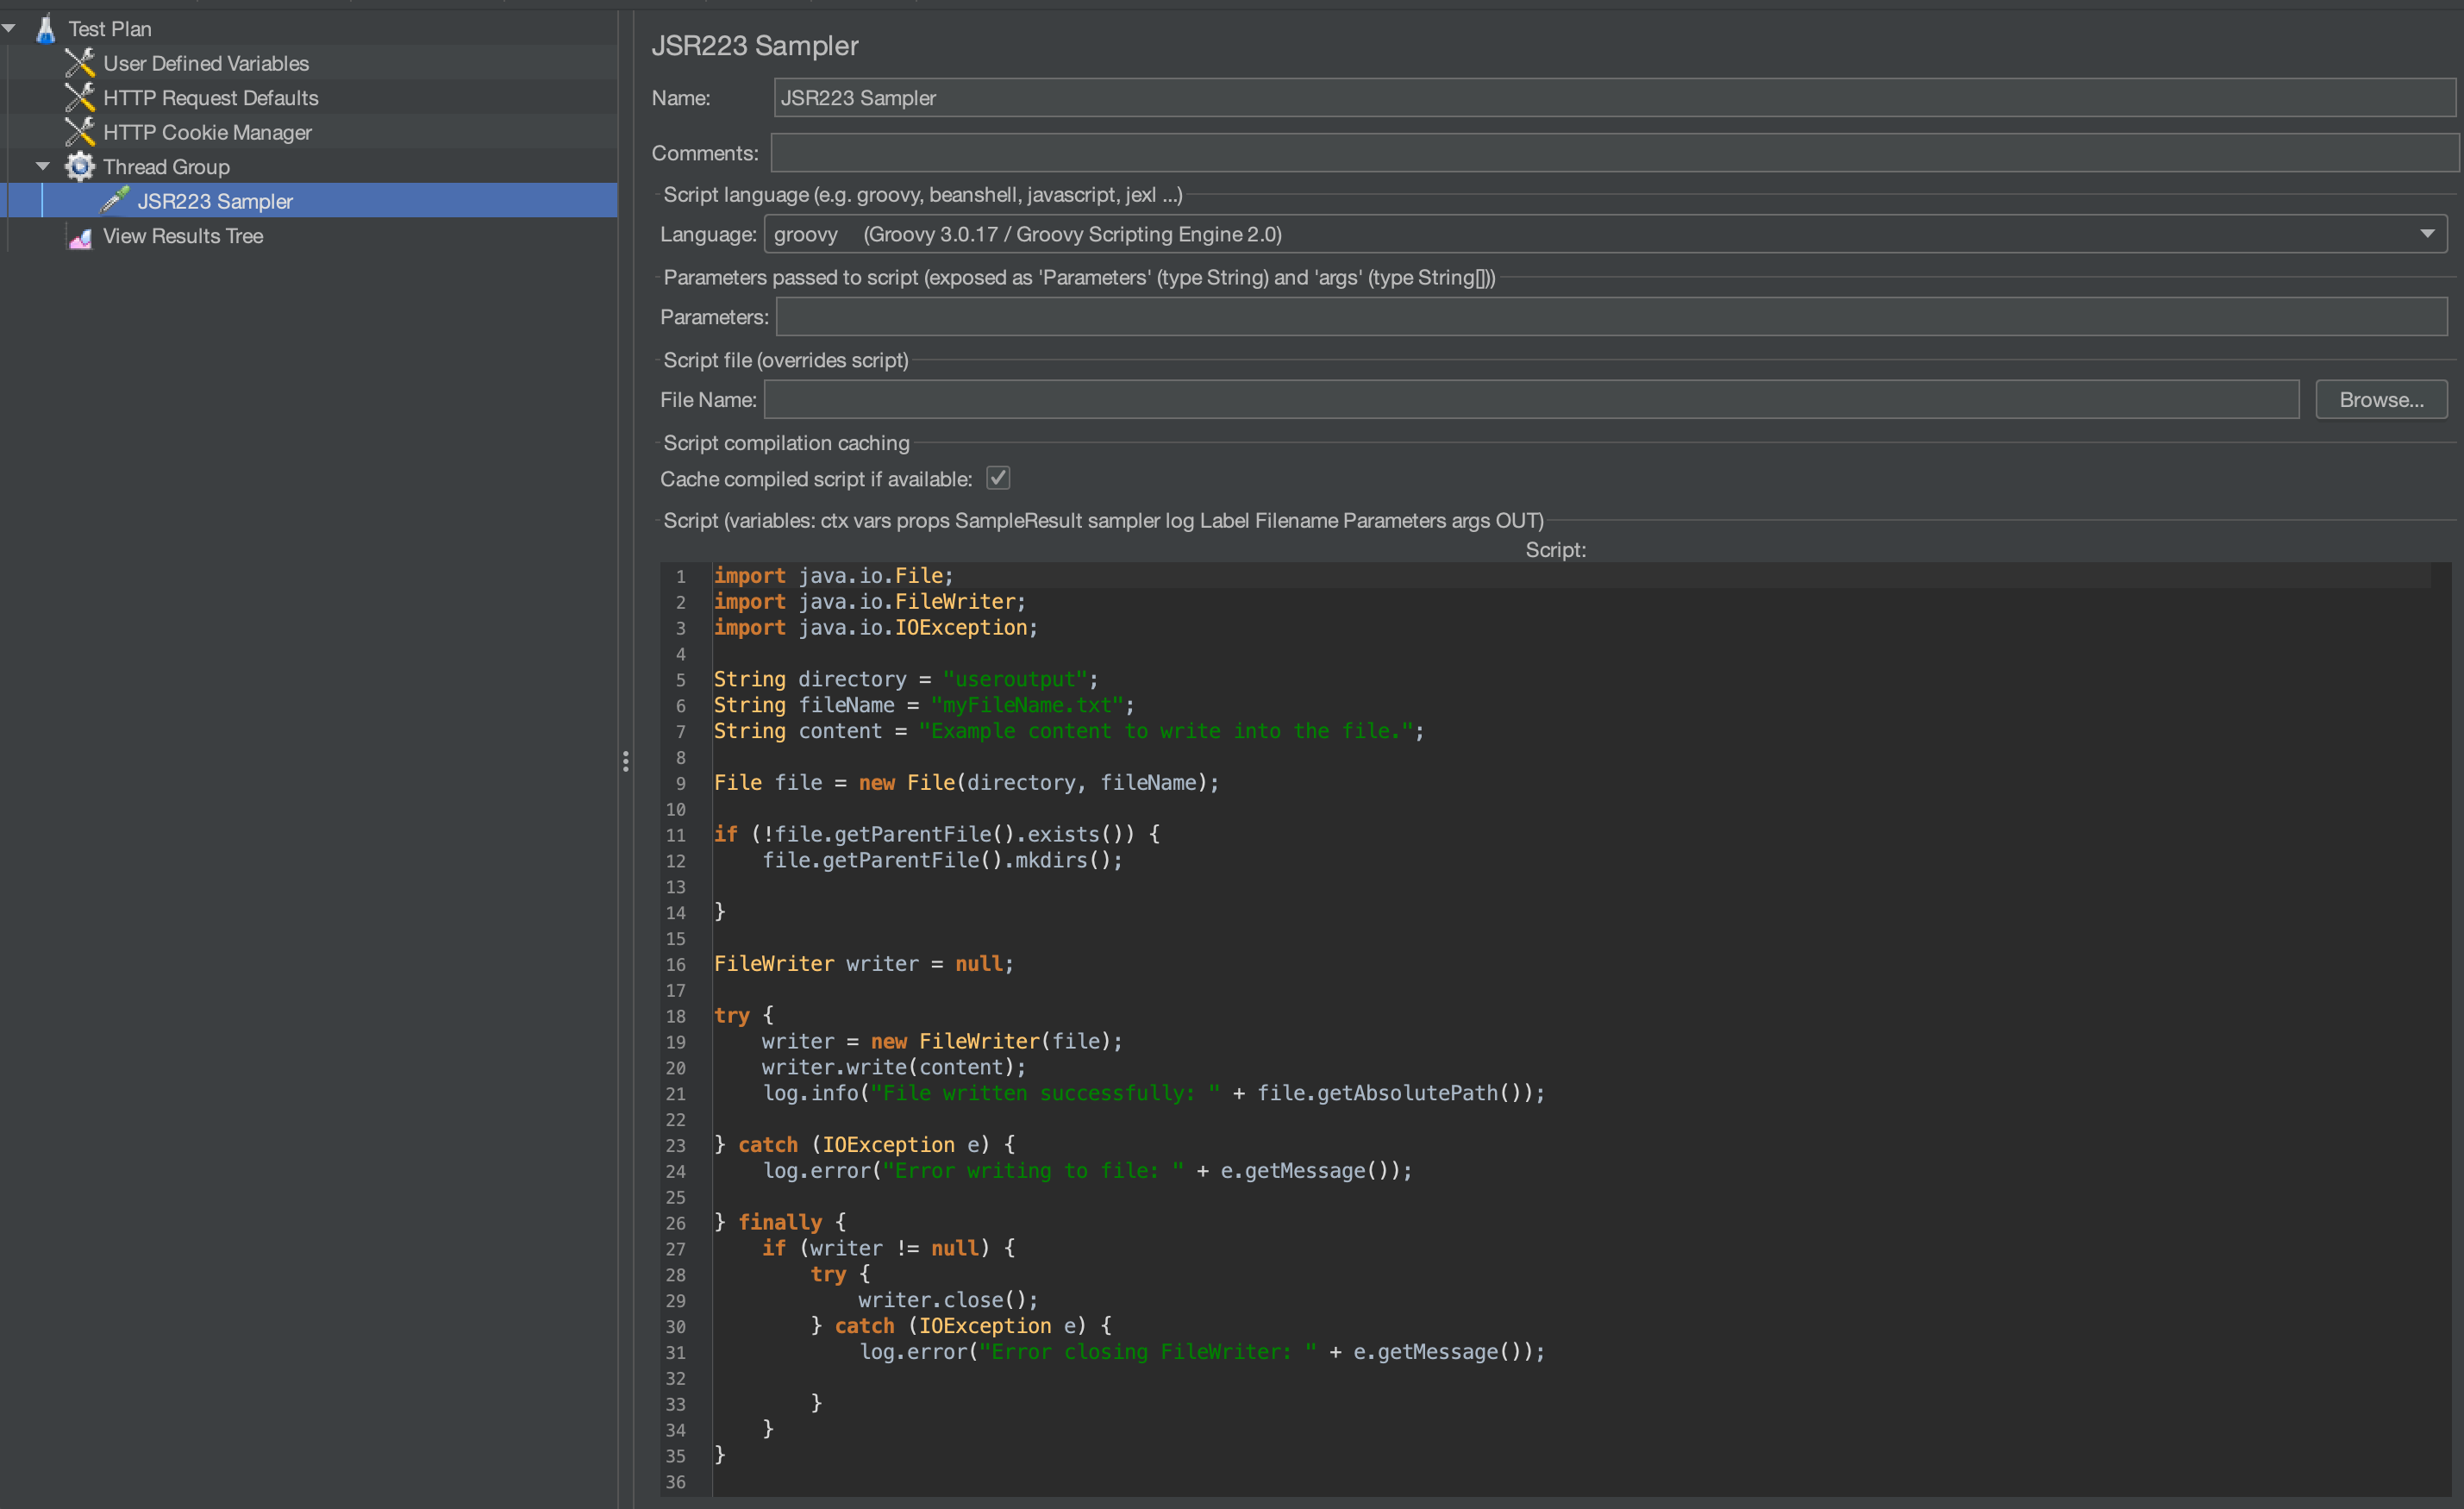The width and height of the screenshot is (2464, 1509).
Task: Click the JSR223 Sampler pipette icon
Action: click(x=115, y=200)
